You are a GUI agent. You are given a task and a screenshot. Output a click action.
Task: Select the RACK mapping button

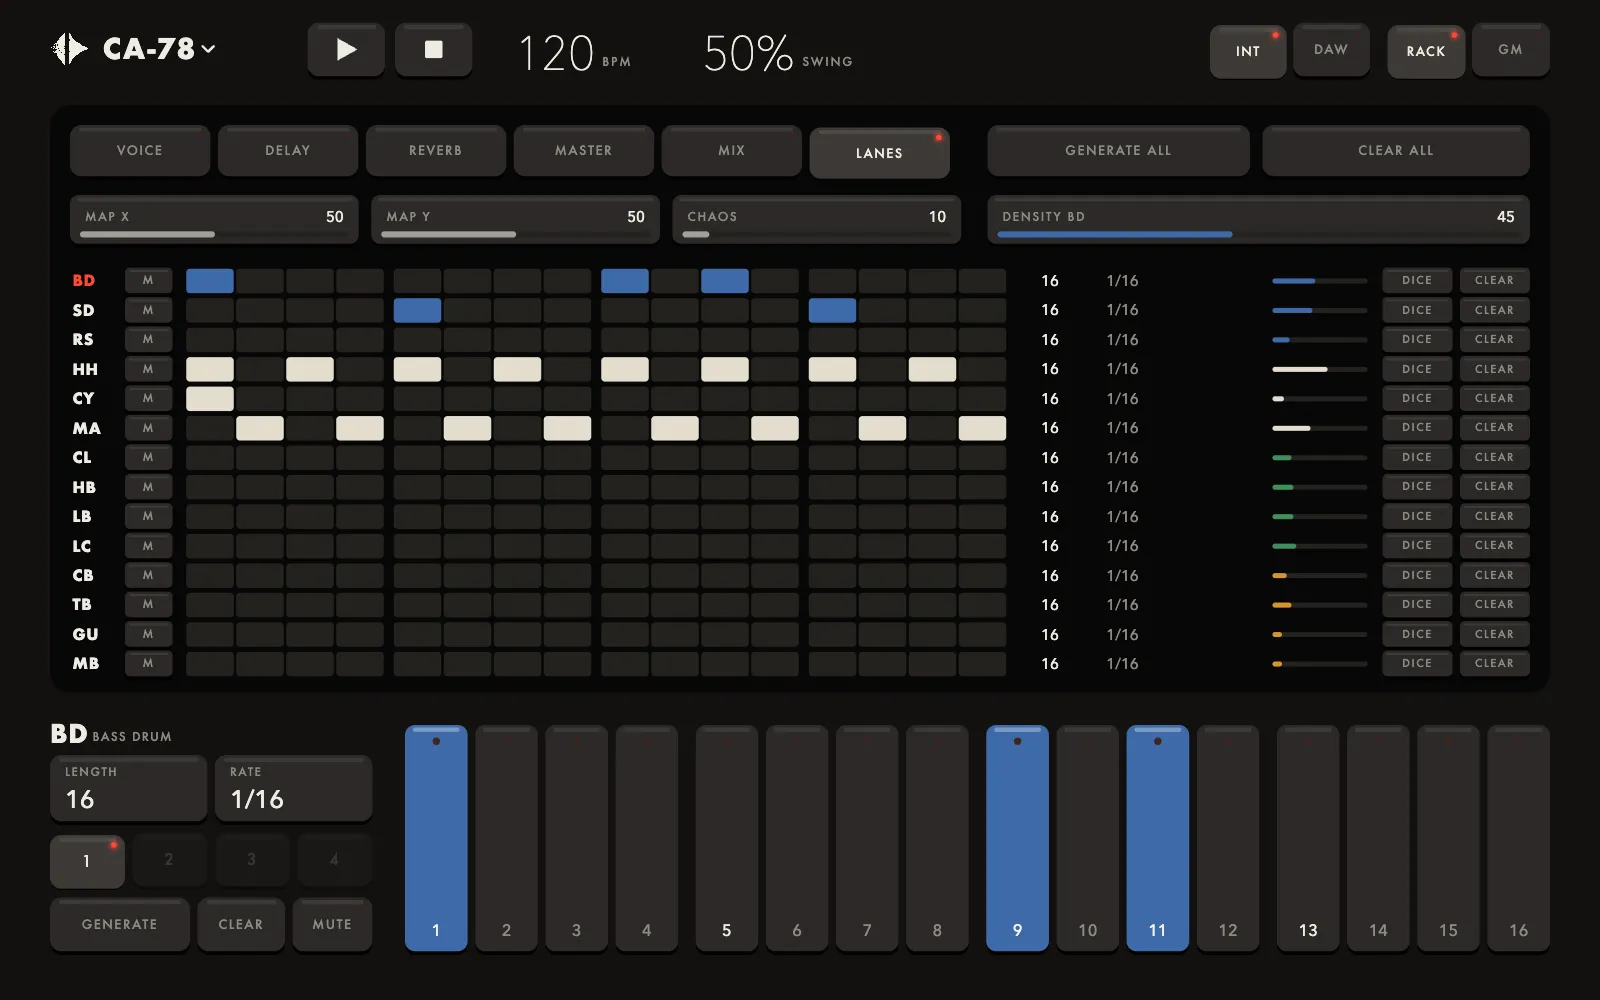1426,51
